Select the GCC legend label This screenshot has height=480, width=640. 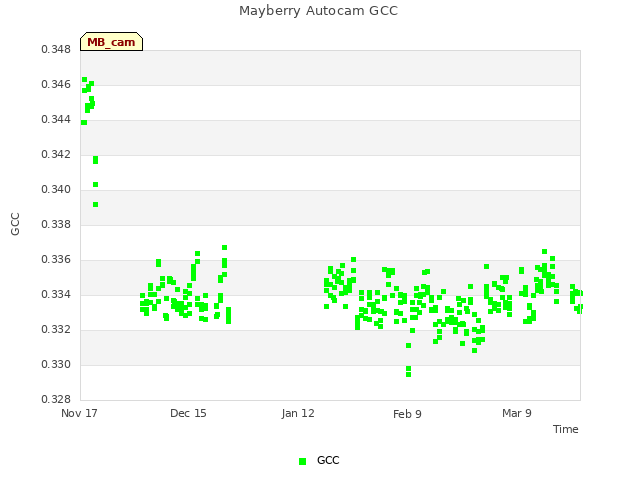click(x=328, y=460)
